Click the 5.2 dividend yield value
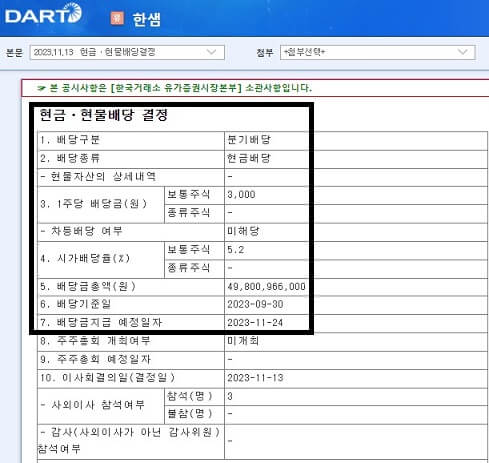Viewport: 489px width, 463px height. click(236, 250)
